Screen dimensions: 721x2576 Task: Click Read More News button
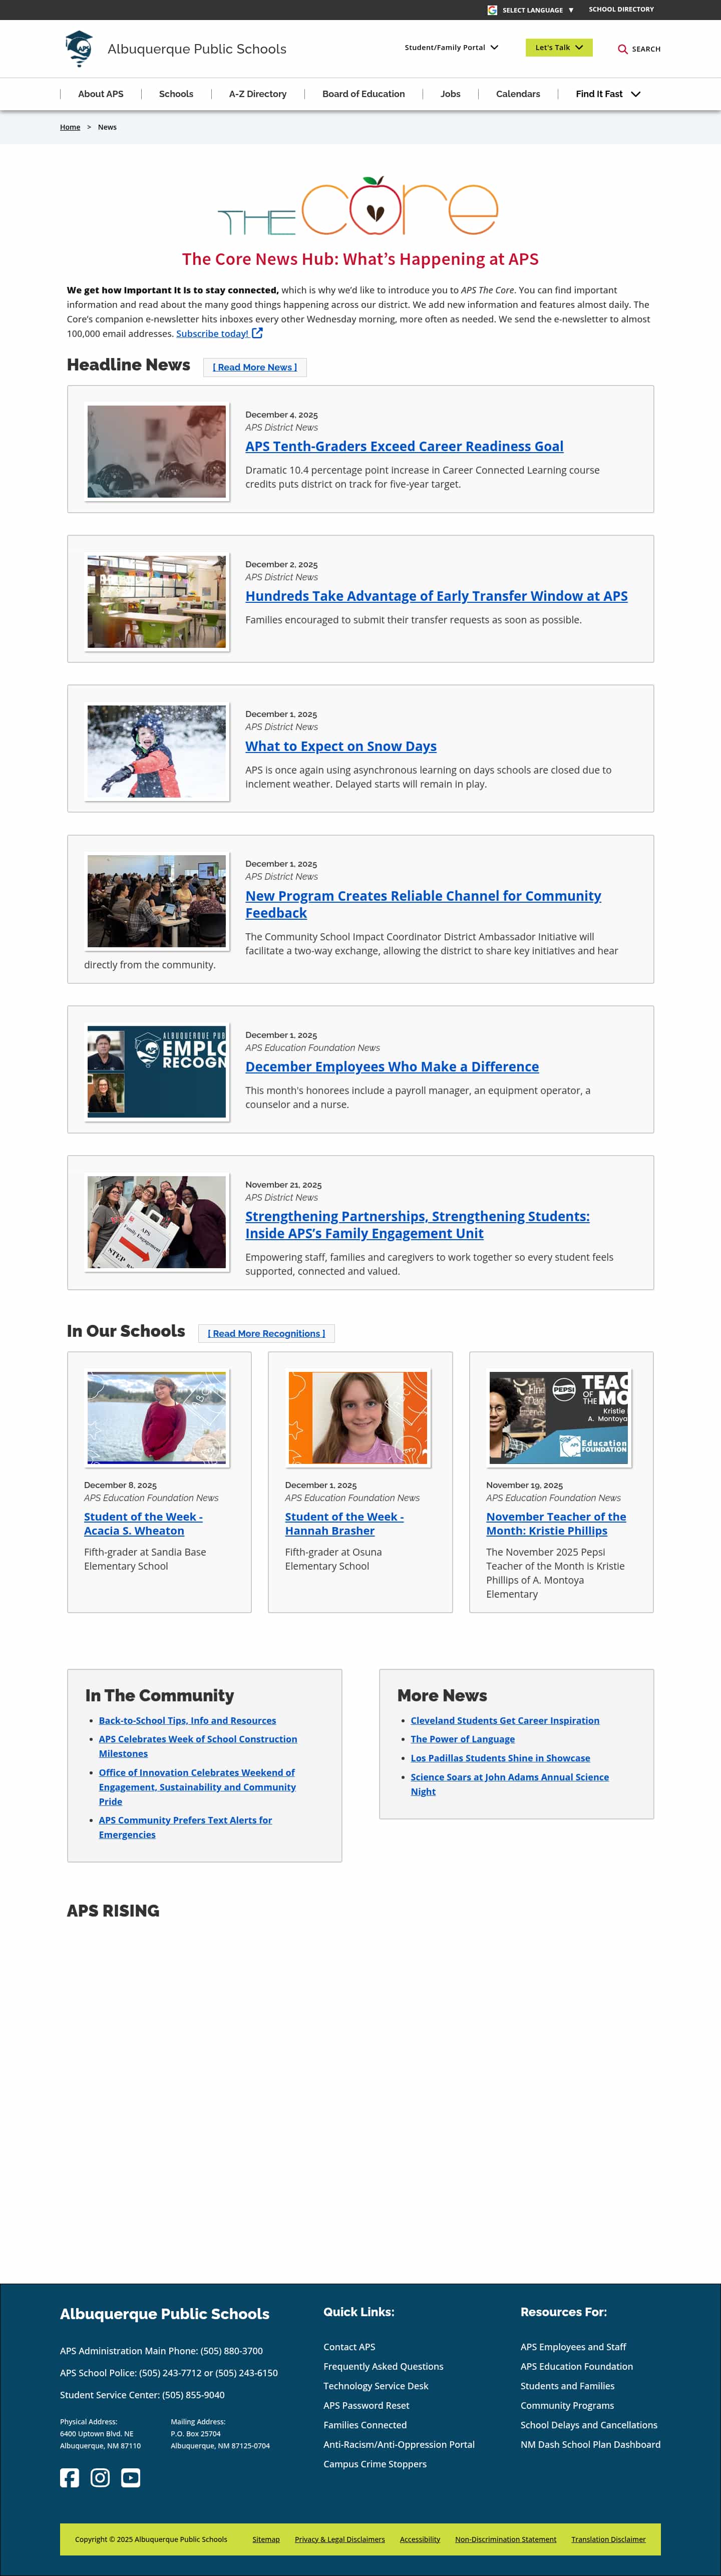[x=255, y=367]
